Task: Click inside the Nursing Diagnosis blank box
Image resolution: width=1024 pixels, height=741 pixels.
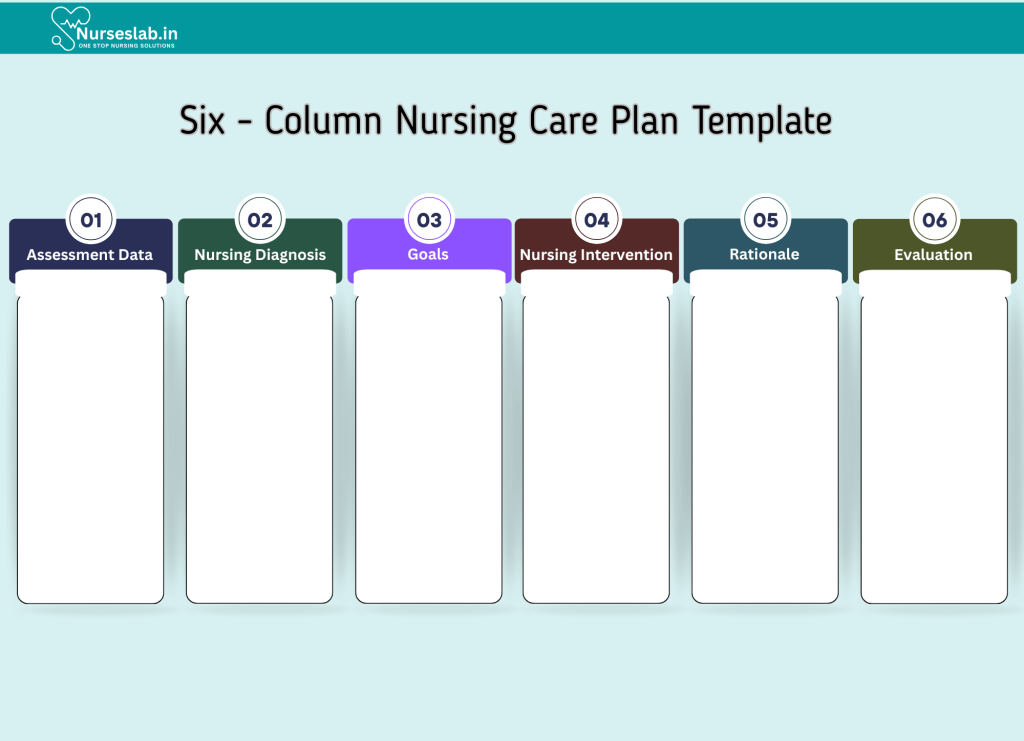Action: point(259,445)
